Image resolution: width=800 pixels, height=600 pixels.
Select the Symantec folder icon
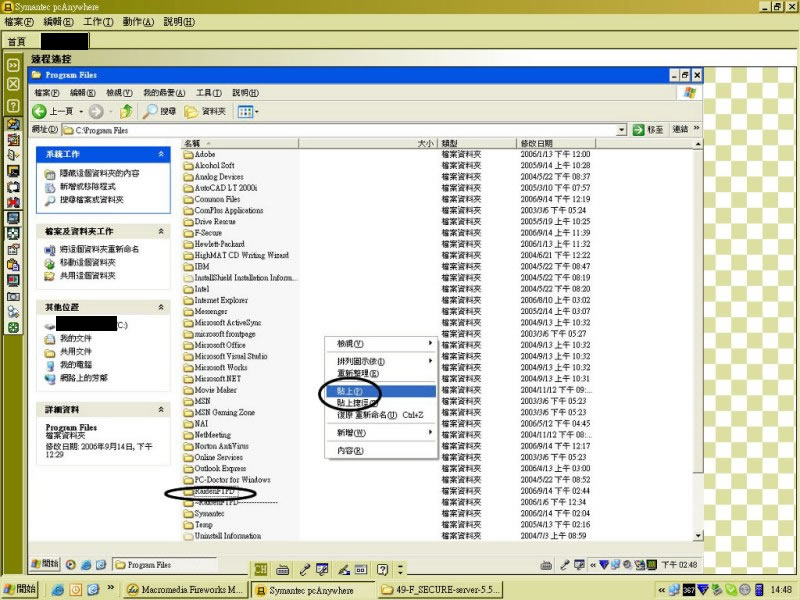point(188,513)
